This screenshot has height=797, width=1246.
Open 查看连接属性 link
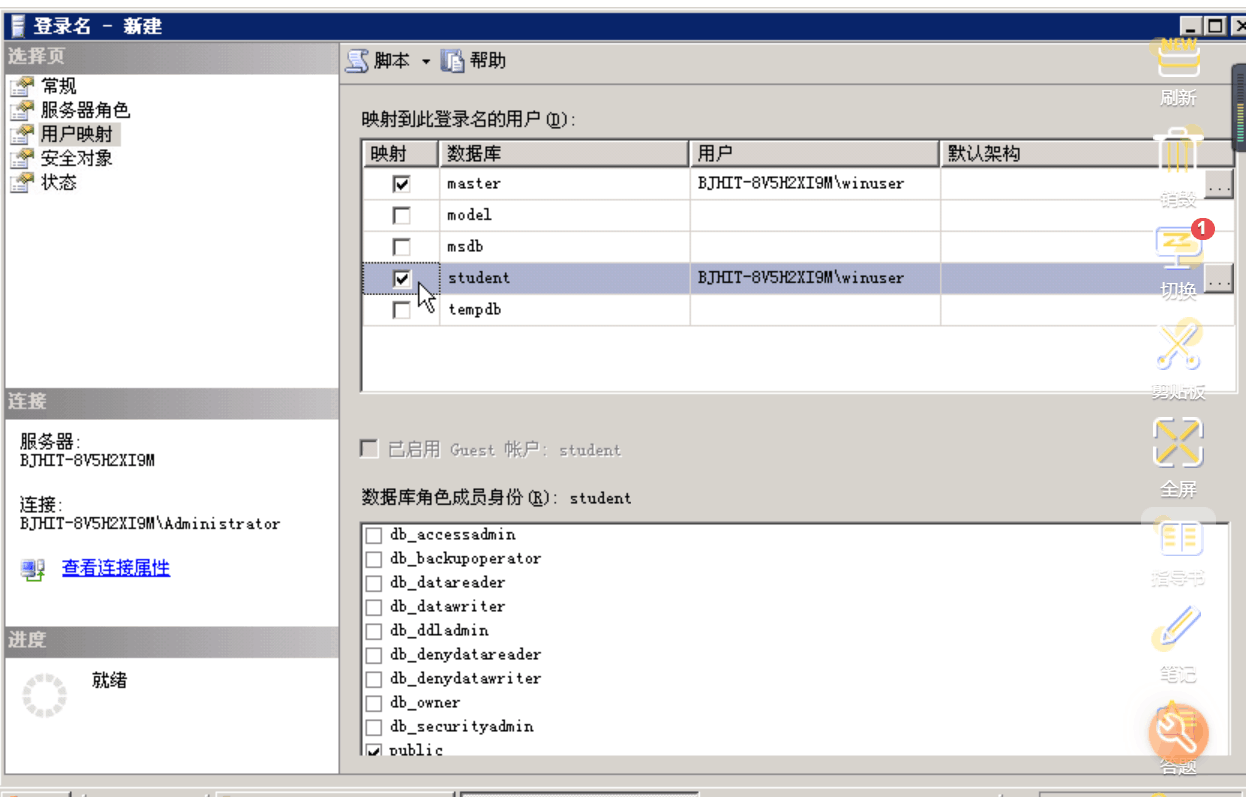pos(116,568)
